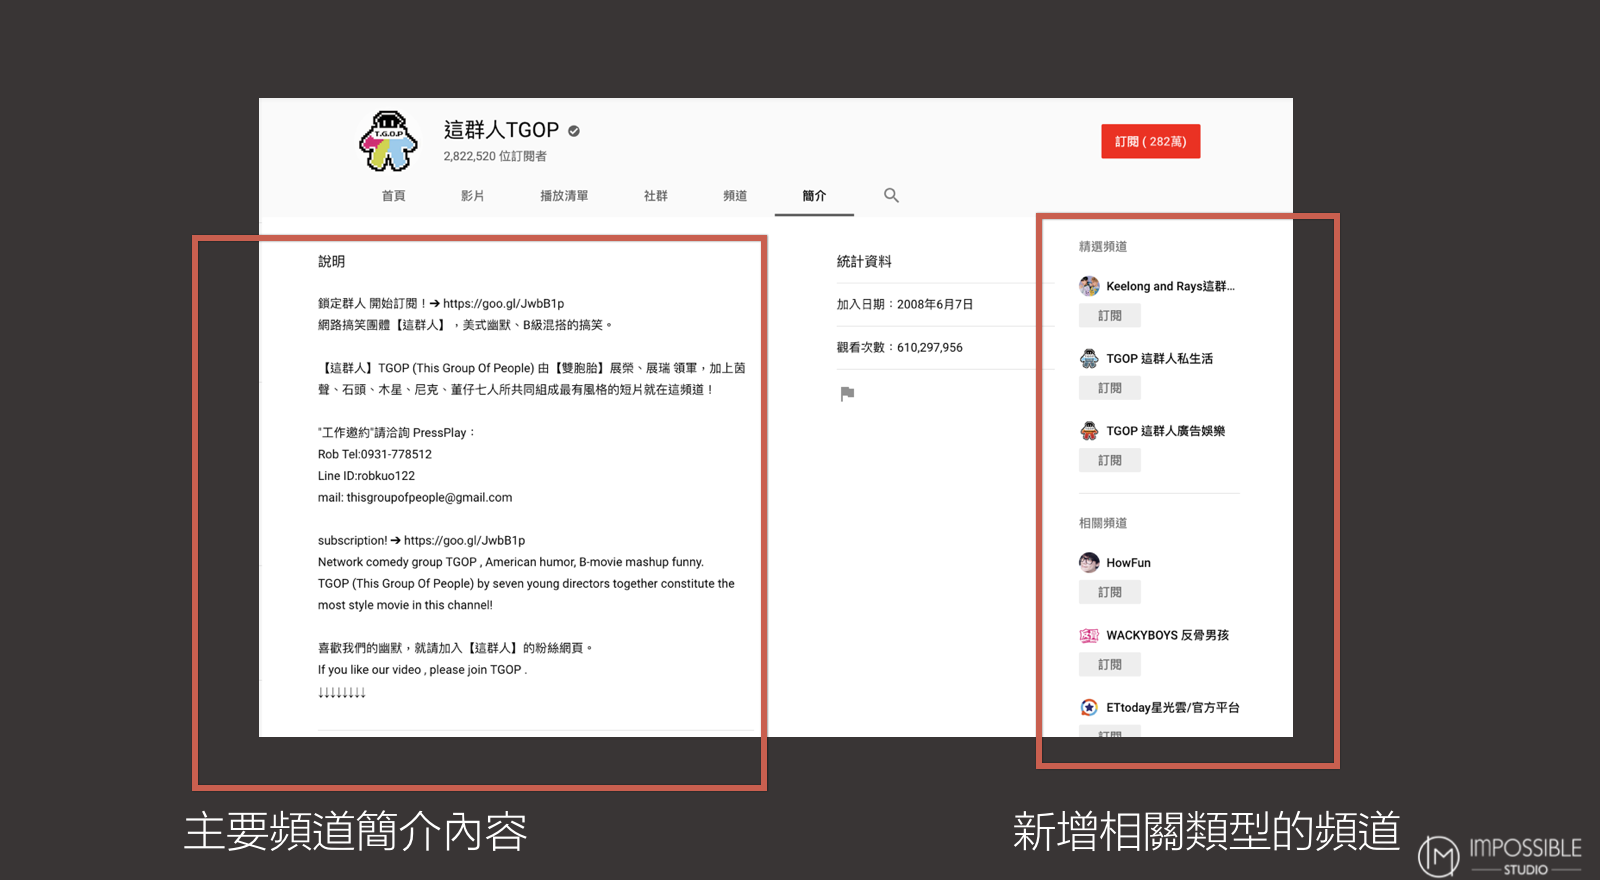Go to the 社群 tab

click(655, 196)
